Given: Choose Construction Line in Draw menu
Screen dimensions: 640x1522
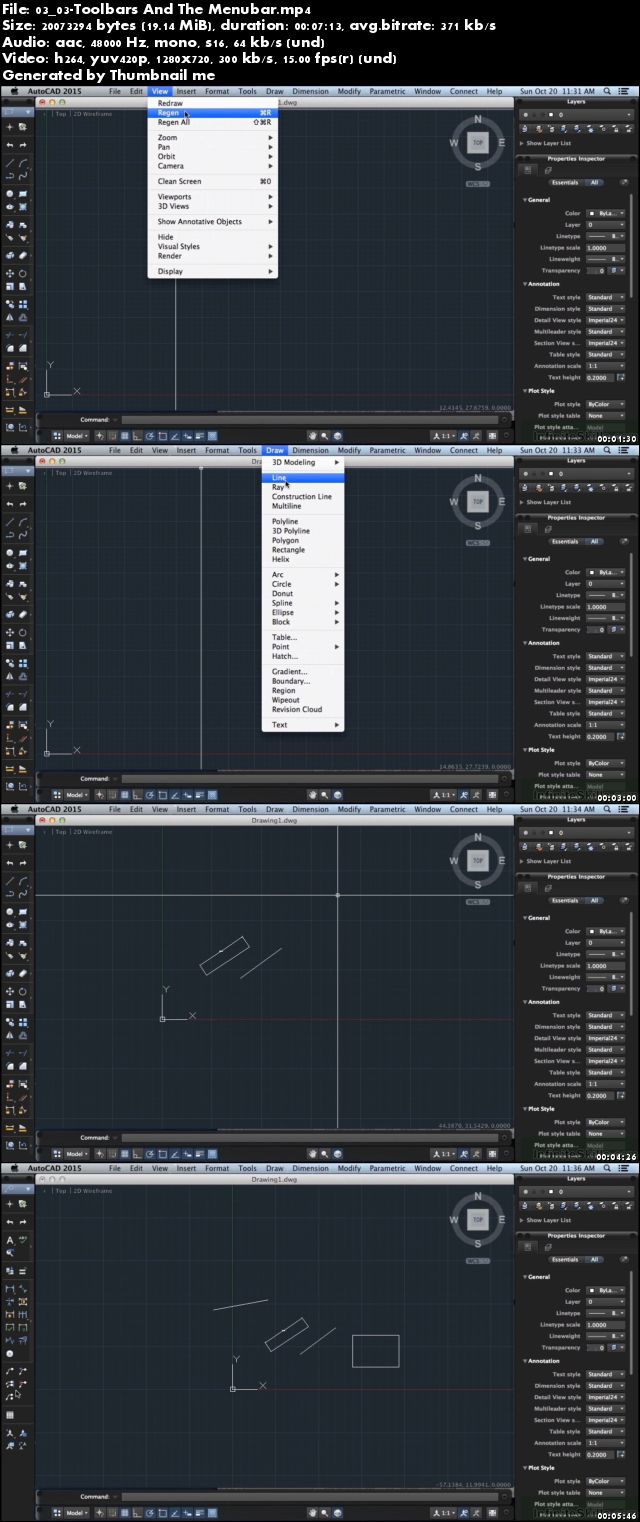Looking at the screenshot, I should [x=301, y=497].
